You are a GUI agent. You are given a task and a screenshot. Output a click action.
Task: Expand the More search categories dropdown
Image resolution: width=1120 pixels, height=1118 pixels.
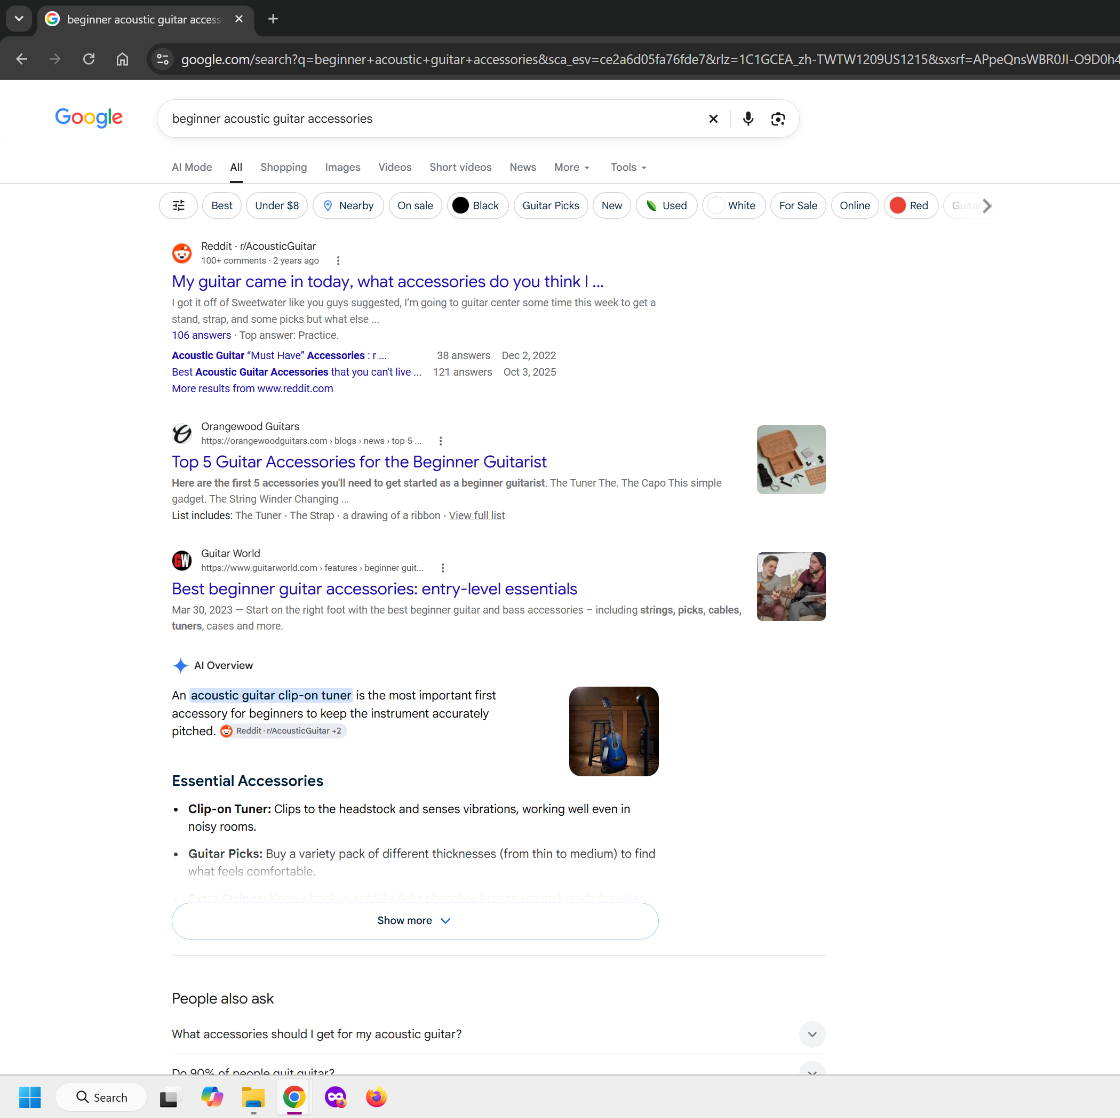click(x=572, y=167)
